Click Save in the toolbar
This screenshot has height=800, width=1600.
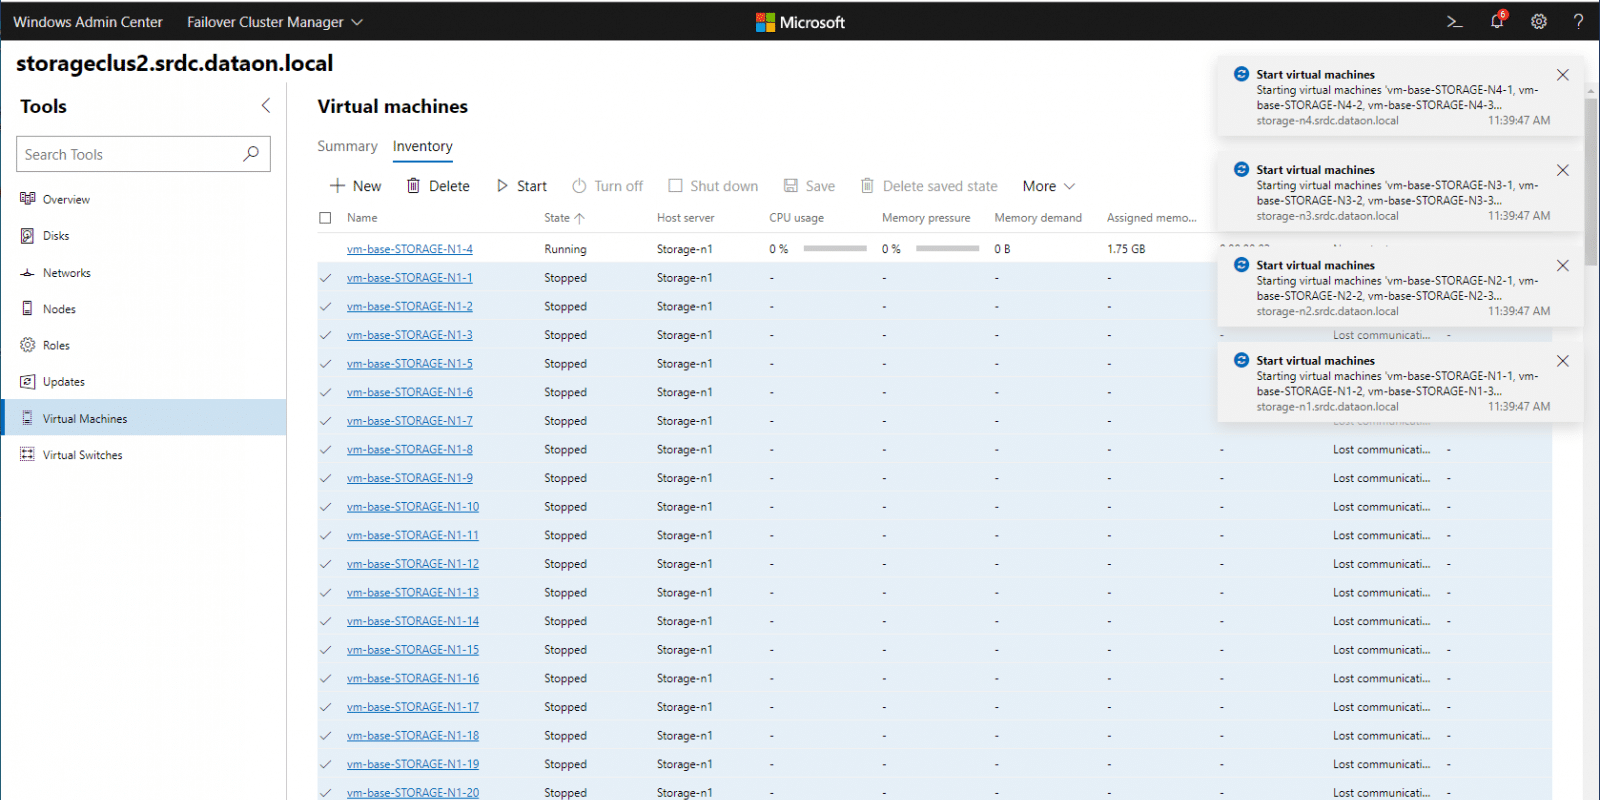pos(809,186)
